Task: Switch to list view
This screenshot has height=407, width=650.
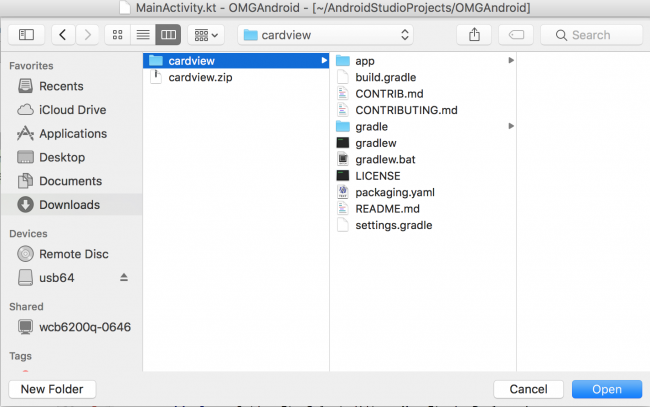Action: (143, 35)
